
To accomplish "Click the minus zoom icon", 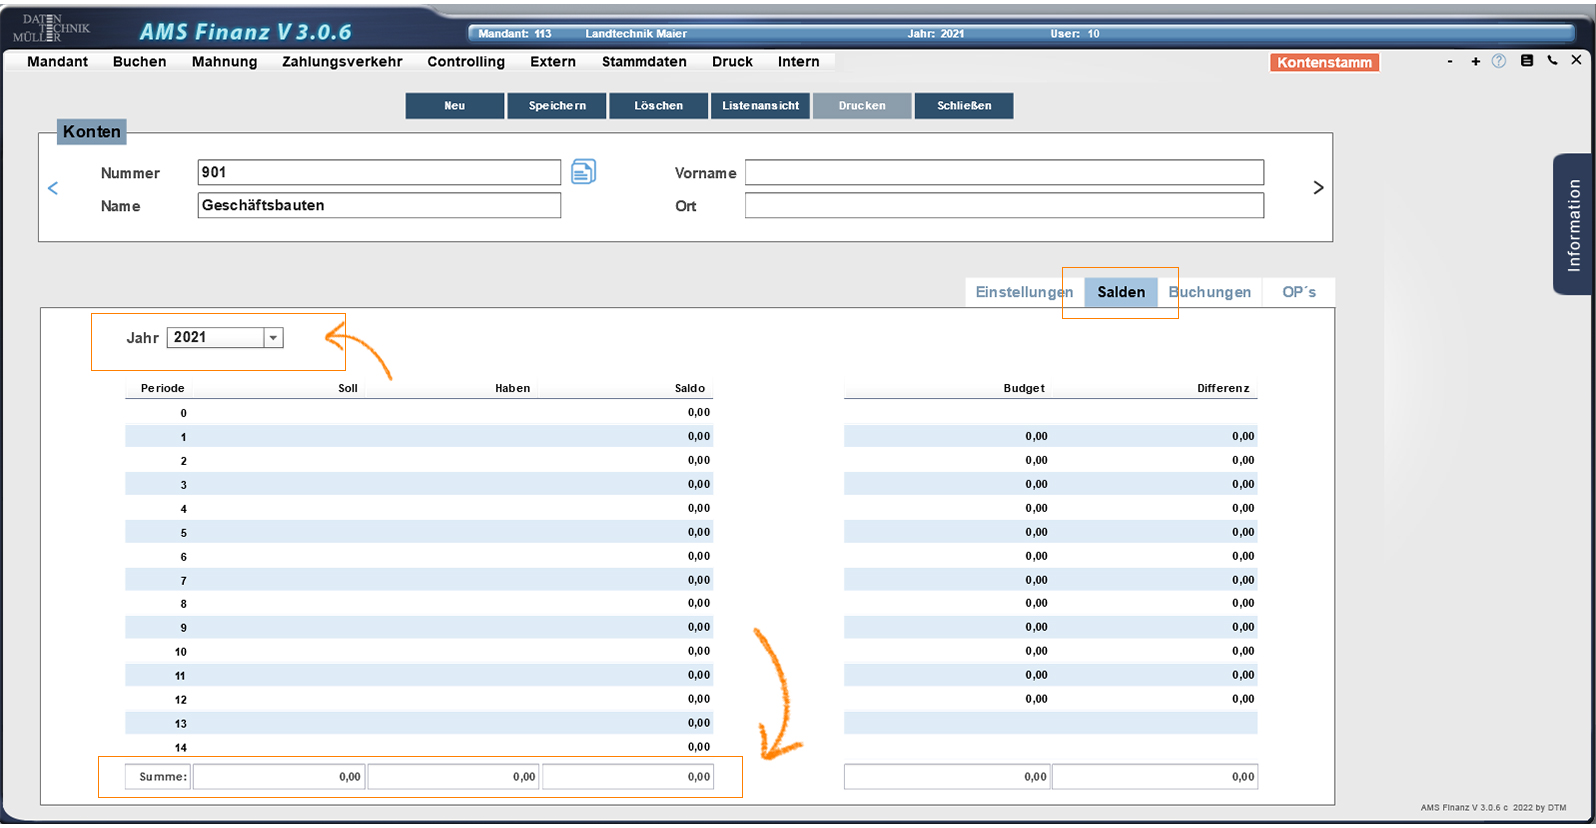I will [x=1450, y=62].
